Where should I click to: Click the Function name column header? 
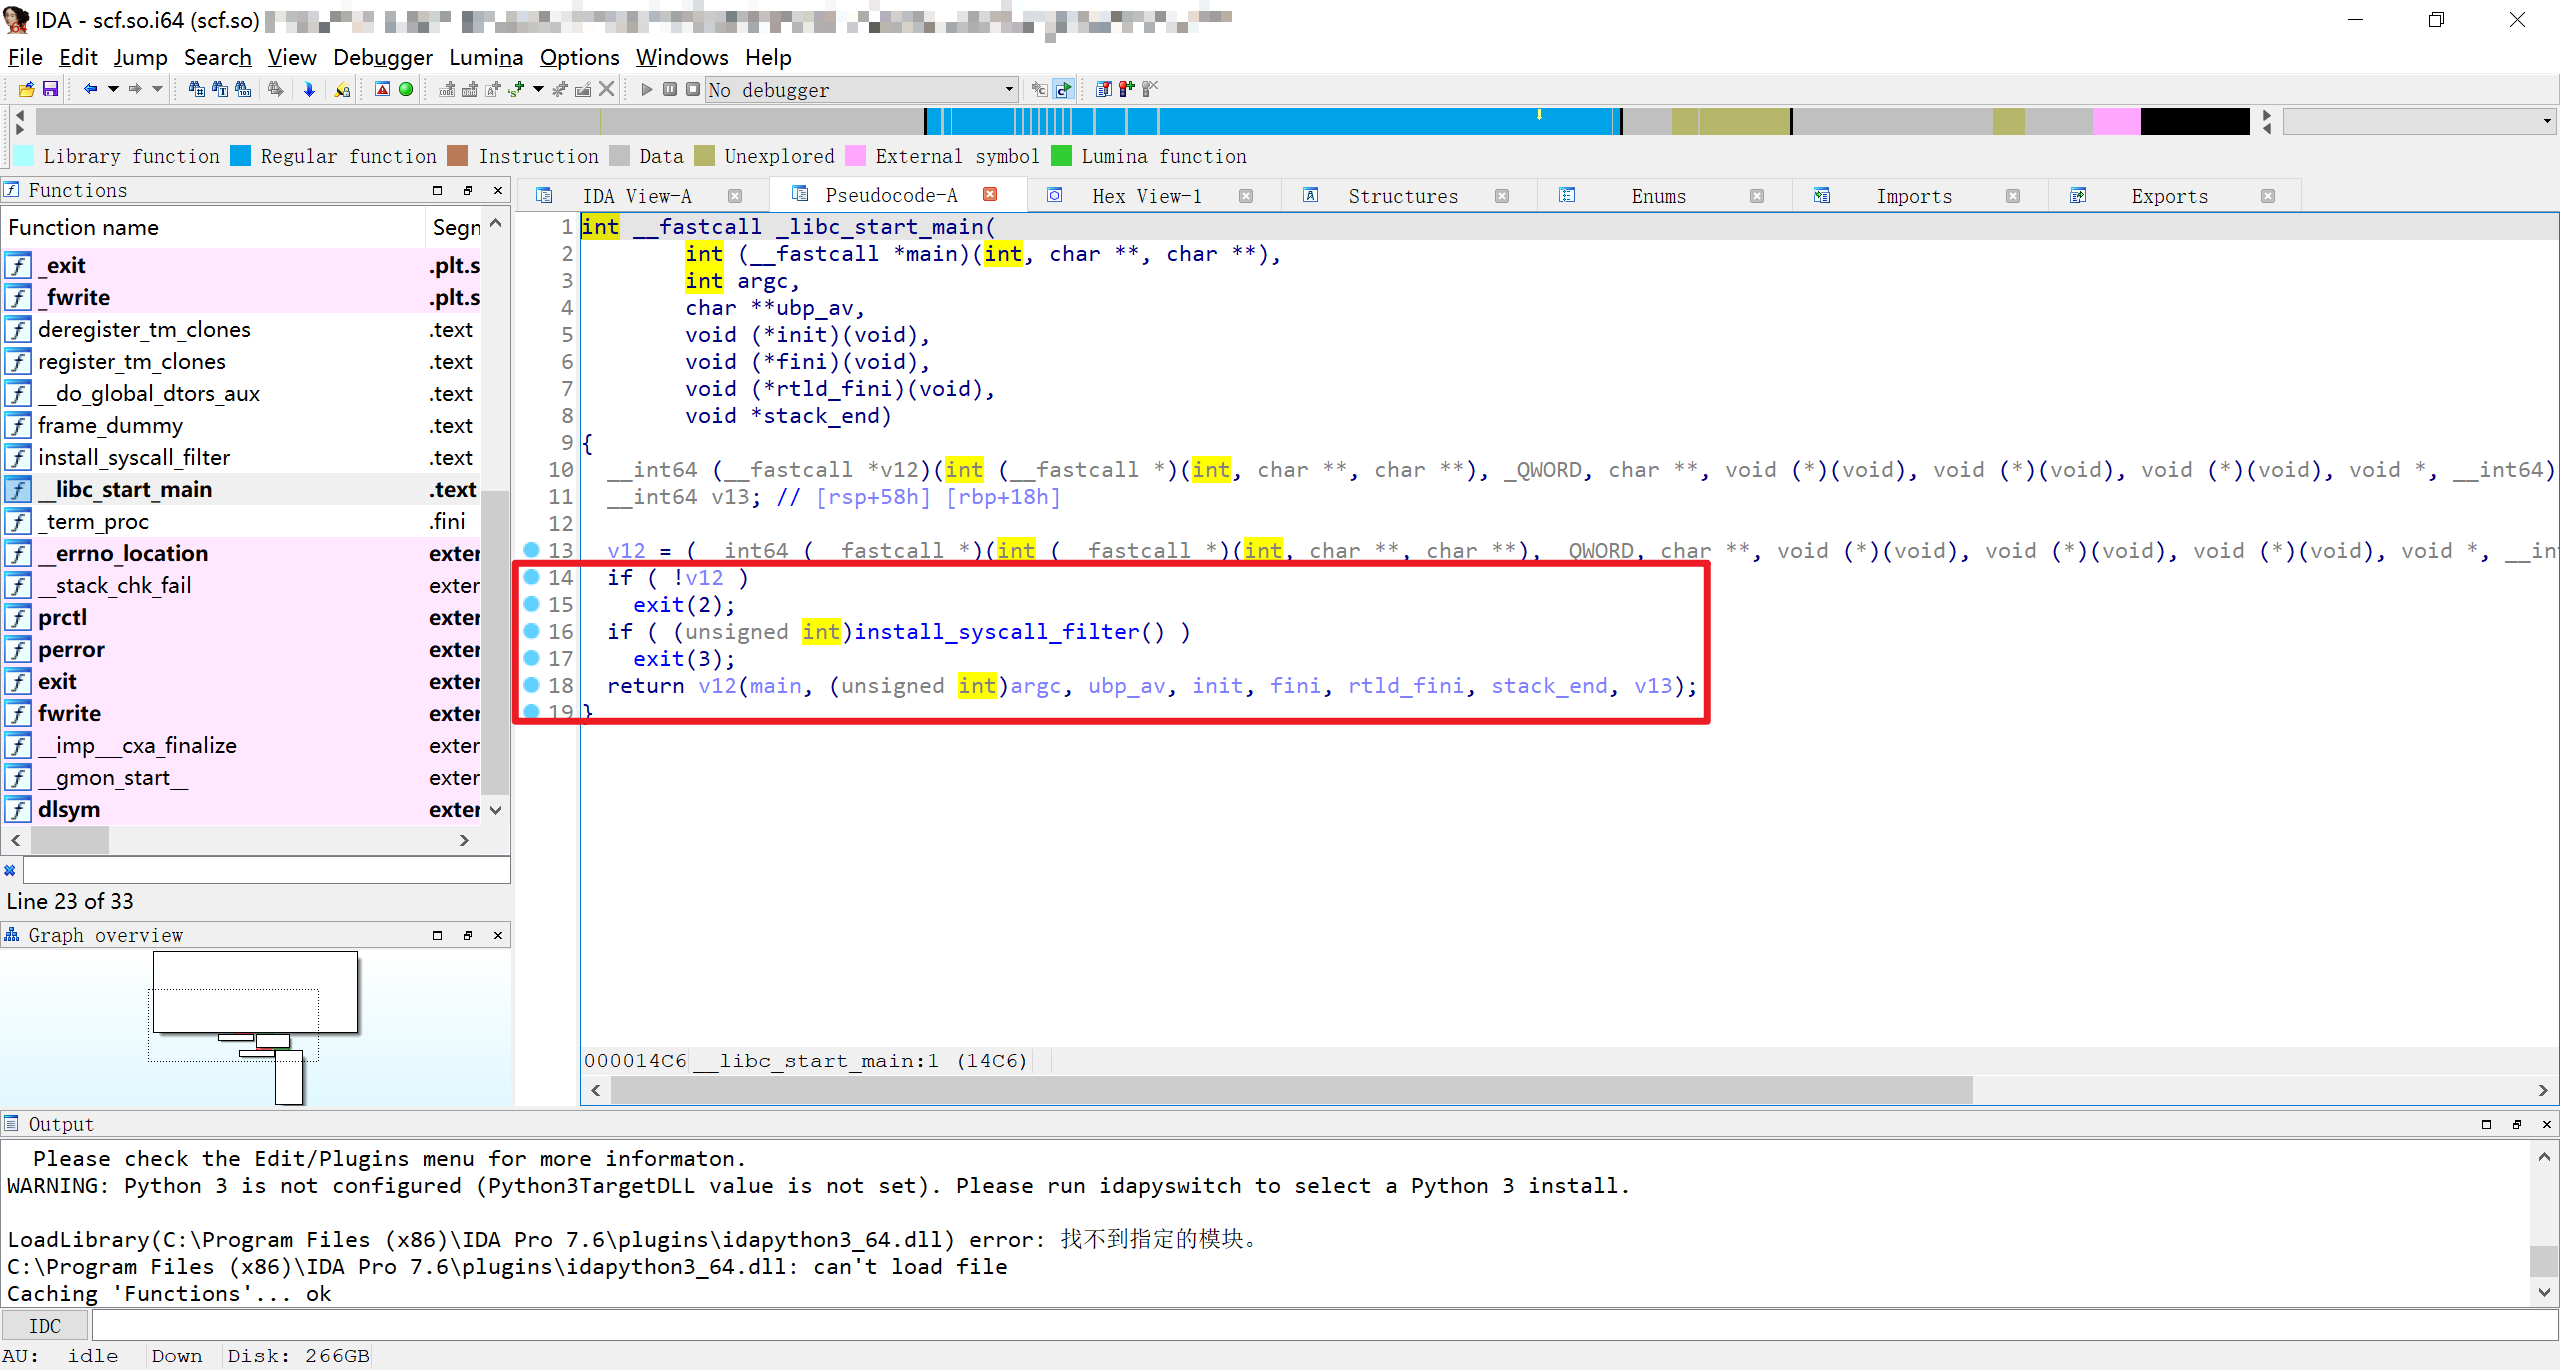click(214, 227)
